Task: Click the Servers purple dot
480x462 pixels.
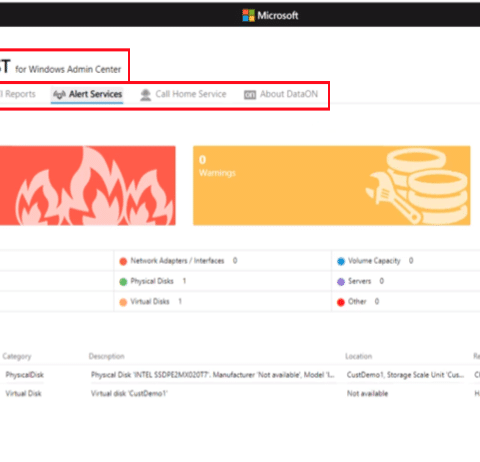Action: pos(341,282)
